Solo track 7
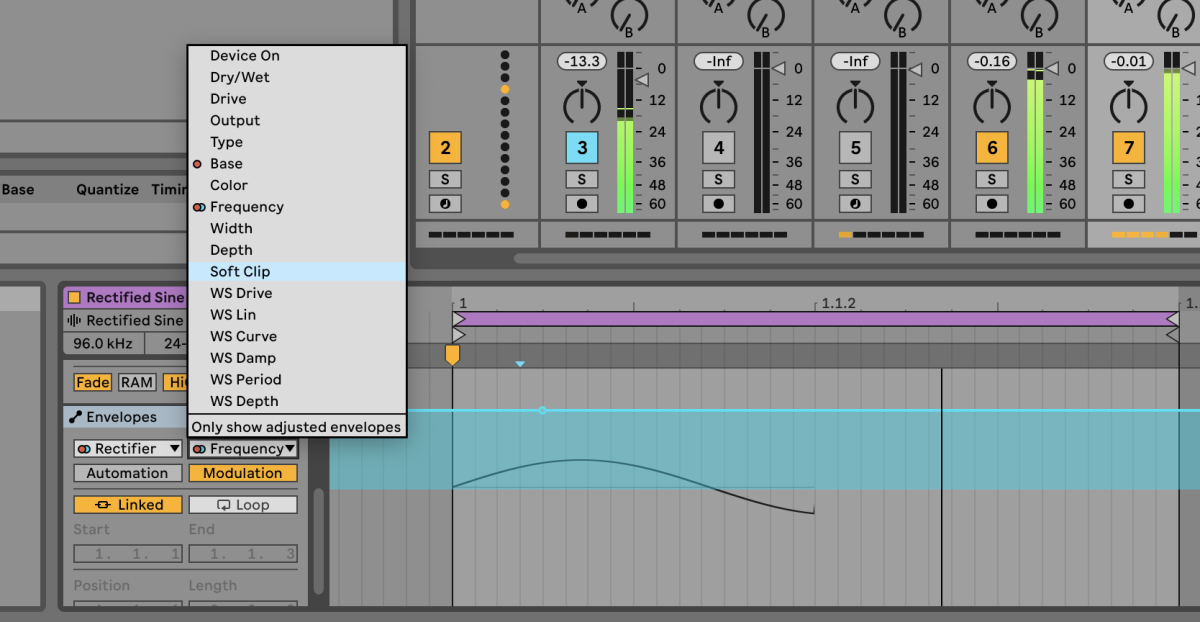The height and width of the screenshot is (622, 1200). 1129,179
